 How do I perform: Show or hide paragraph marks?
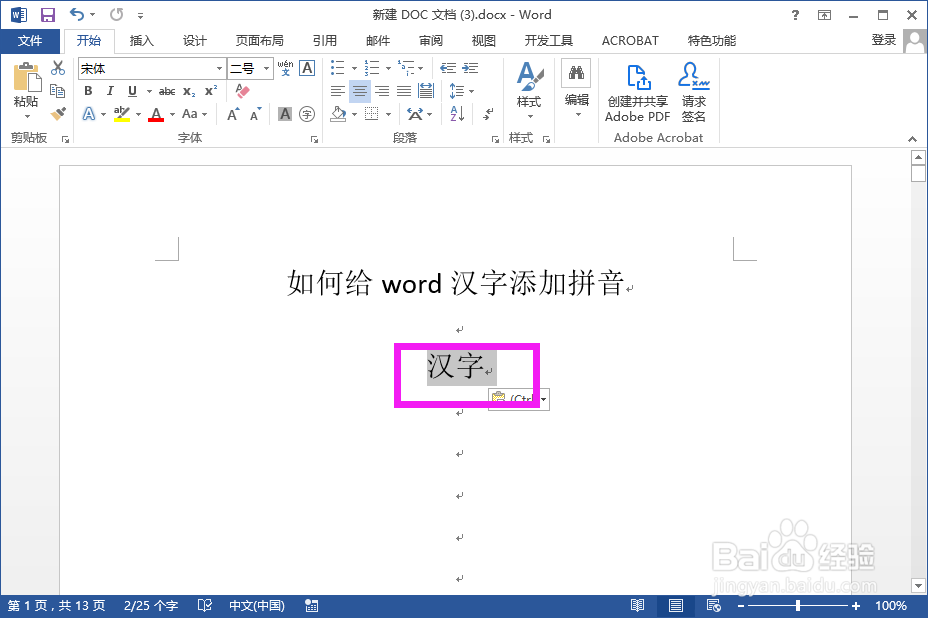(488, 114)
